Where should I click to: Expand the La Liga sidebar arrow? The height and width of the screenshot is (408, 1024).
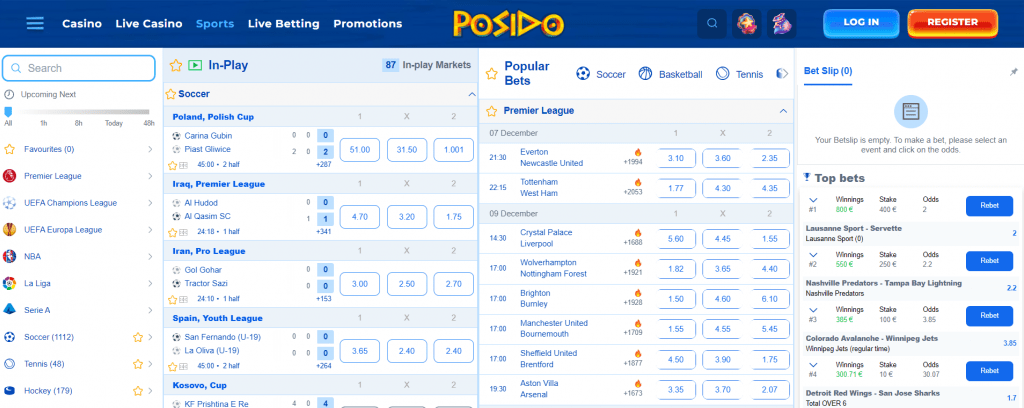pos(150,283)
